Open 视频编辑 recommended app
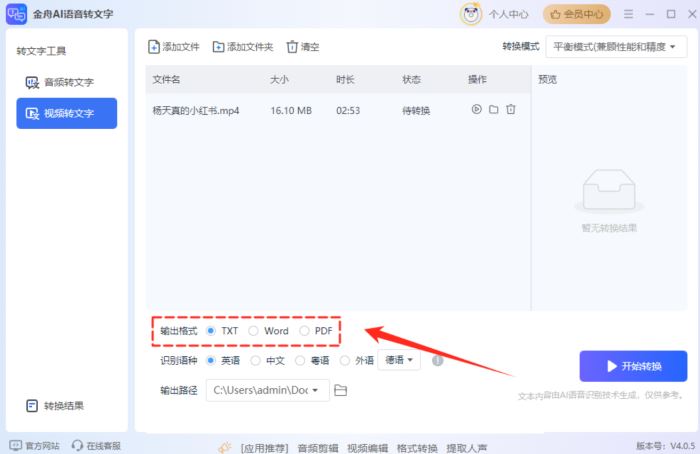700x454 pixels. tap(367, 448)
